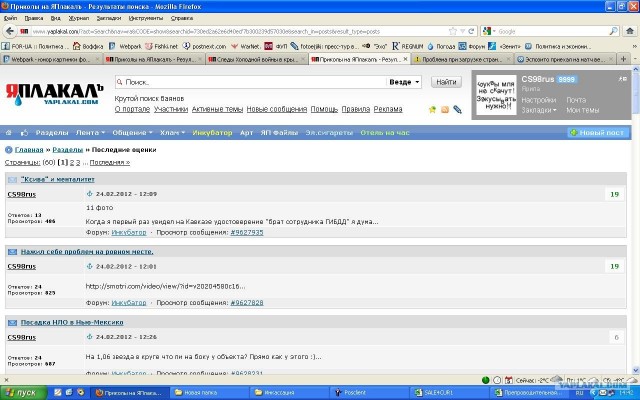Image resolution: width=640 pixels, height=400 pixels.
Task: Show more bookmarks via toolbar chevron
Action: (x=635, y=47)
